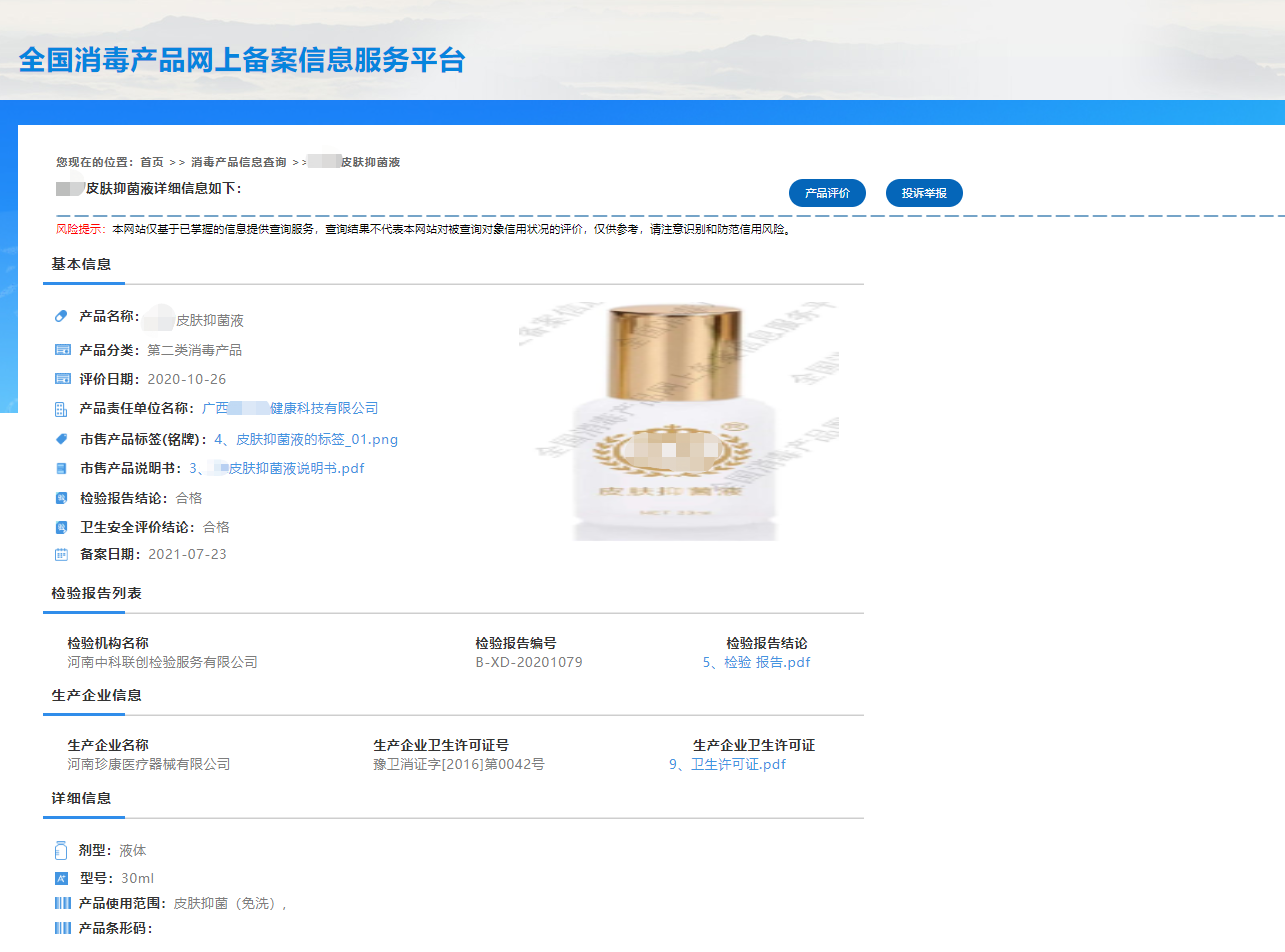Click the pill icon beside 产品名称
Image resolution: width=1285 pixels, height=952 pixels.
pos(61,316)
